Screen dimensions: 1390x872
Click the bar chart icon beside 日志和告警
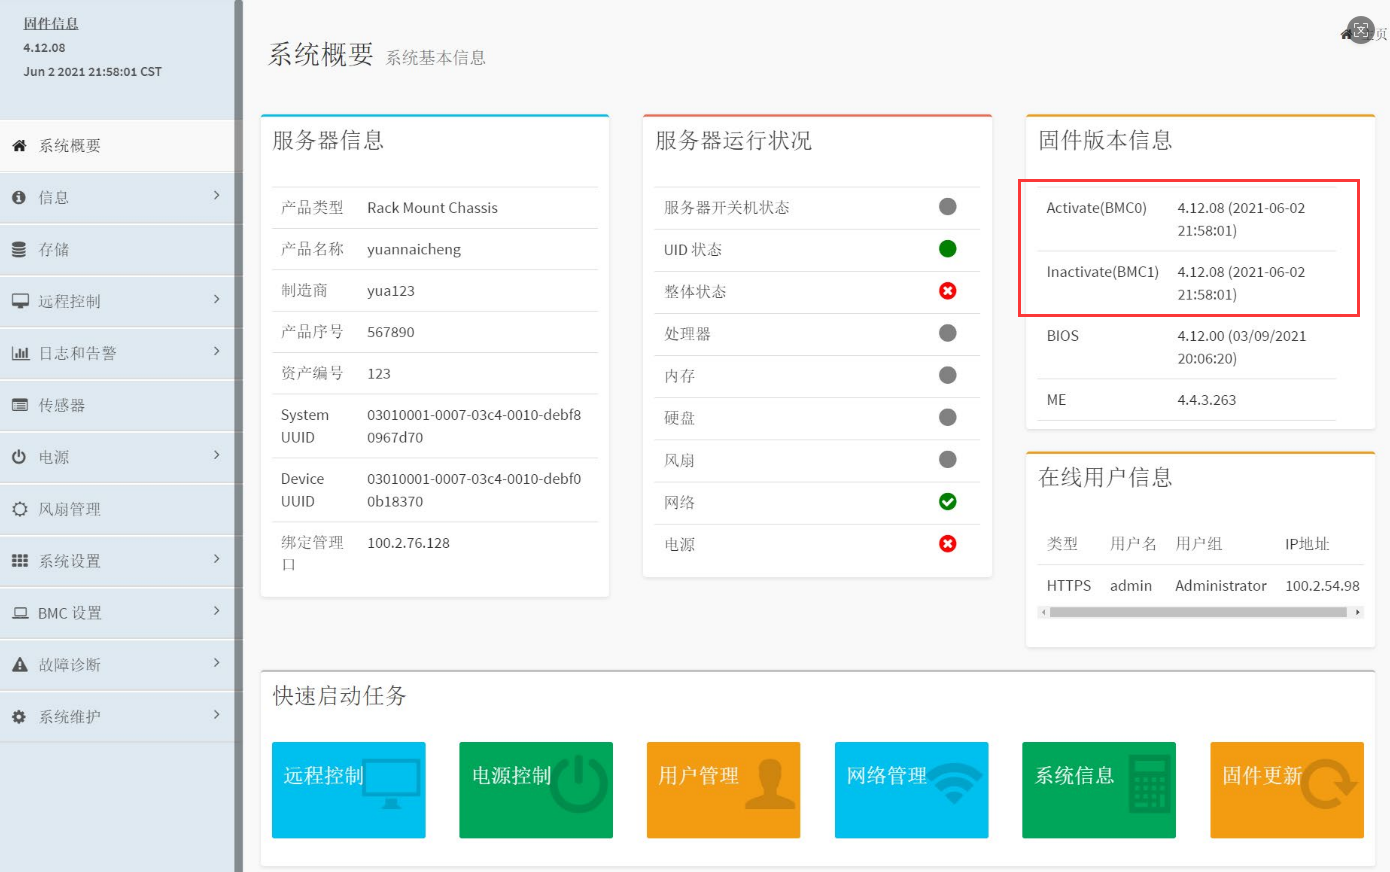pyautogui.click(x=20, y=353)
